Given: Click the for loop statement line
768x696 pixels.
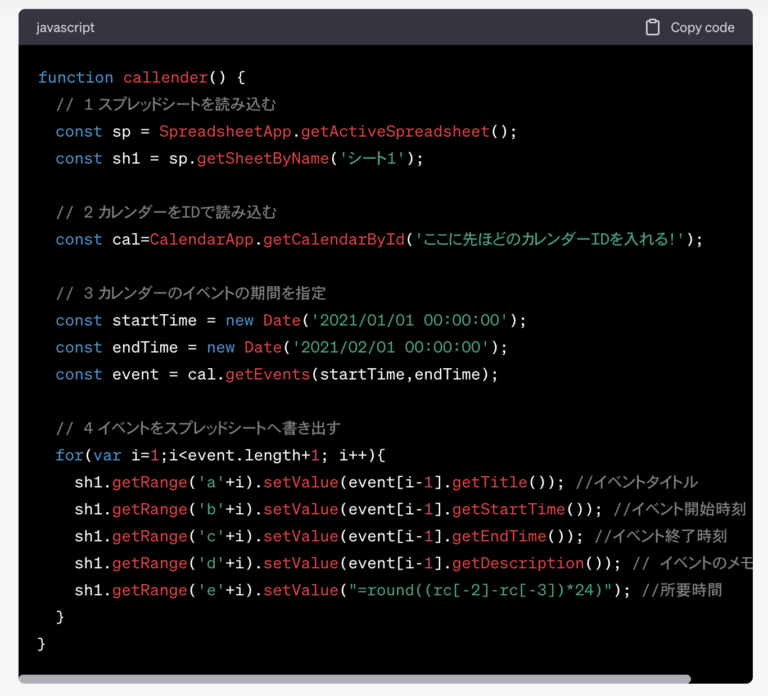Looking at the screenshot, I should tap(220, 455).
